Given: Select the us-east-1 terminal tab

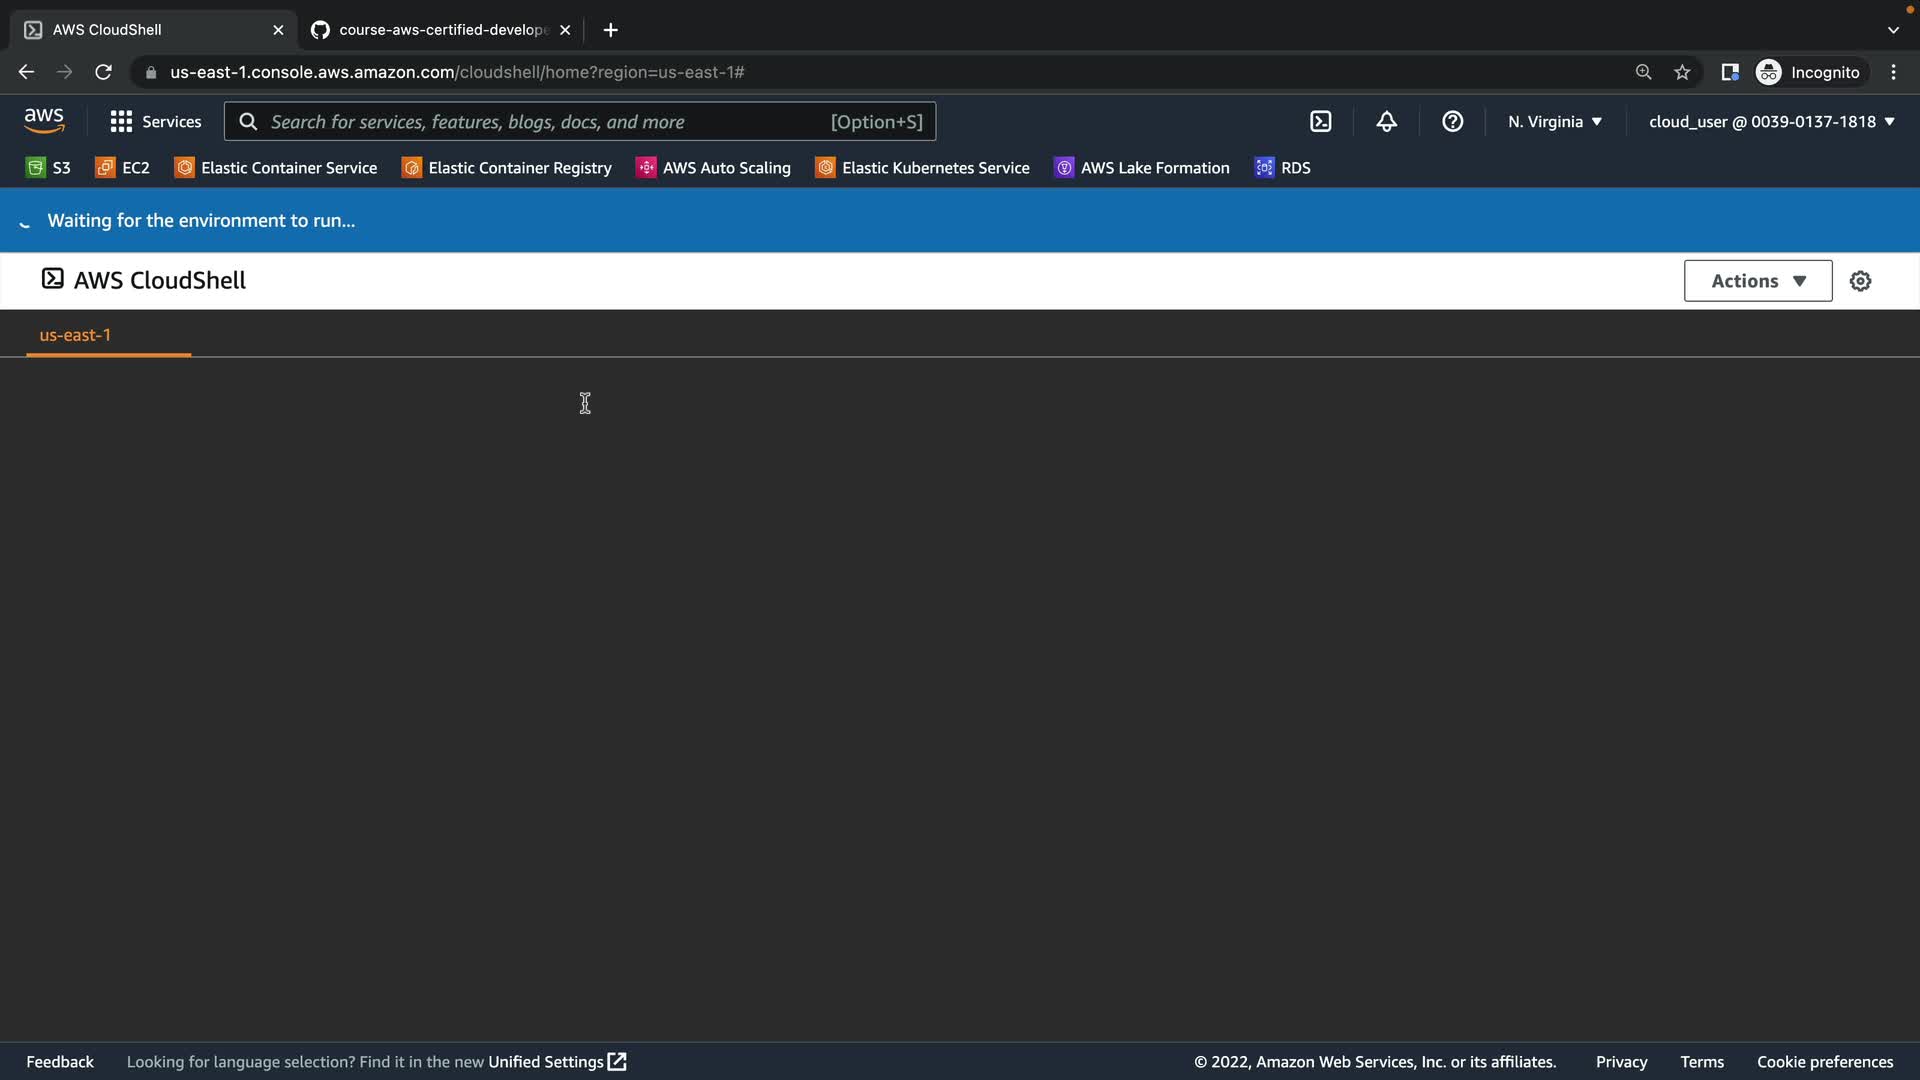Looking at the screenshot, I should pyautogui.click(x=75, y=335).
